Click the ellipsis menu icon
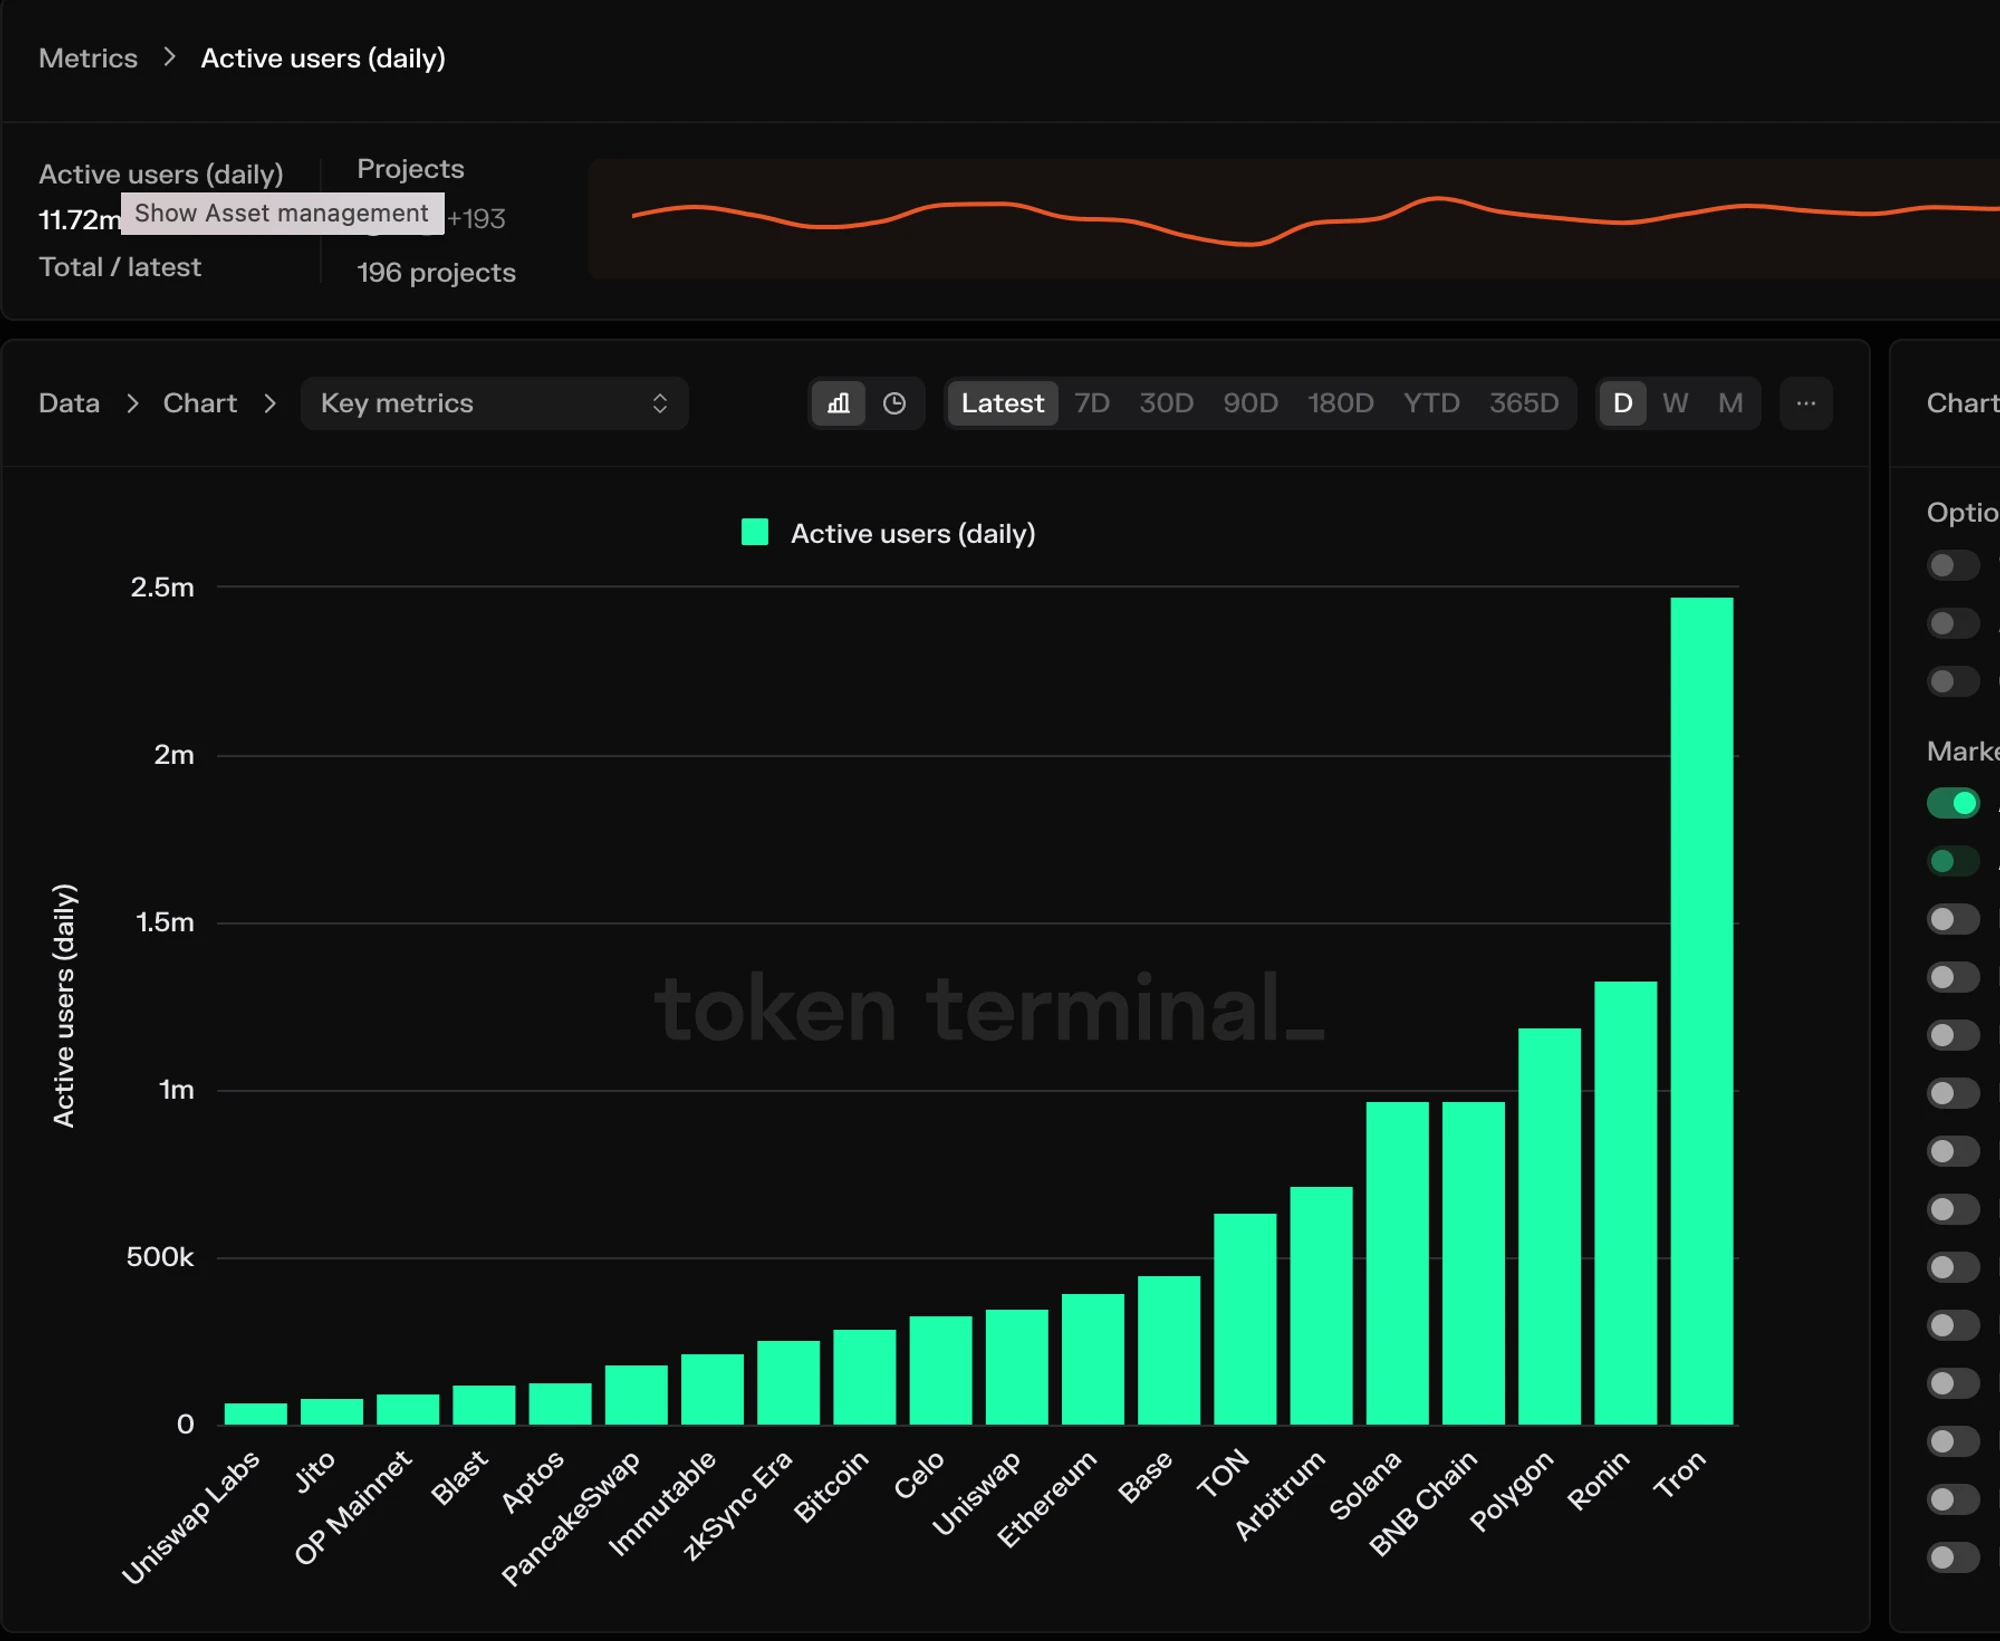Image resolution: width=2000 pixels, height=1641 pixels. [x=1806, y=404]
